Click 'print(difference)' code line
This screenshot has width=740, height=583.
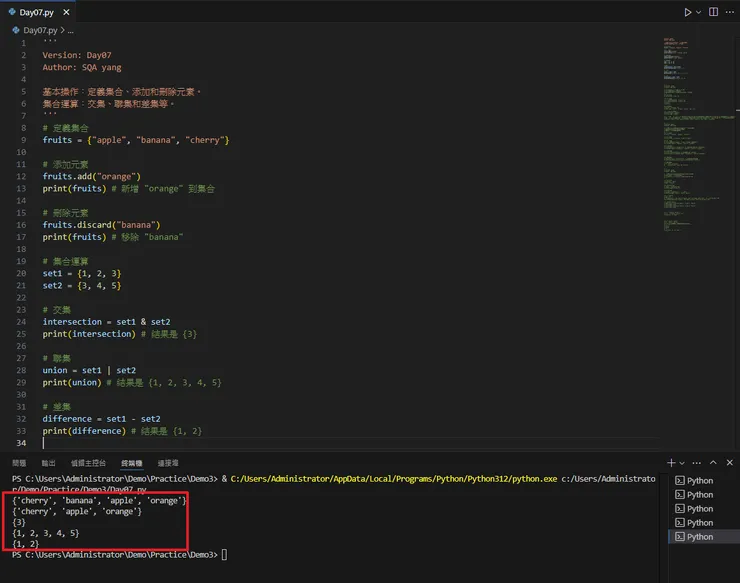(x=84, y=431)
